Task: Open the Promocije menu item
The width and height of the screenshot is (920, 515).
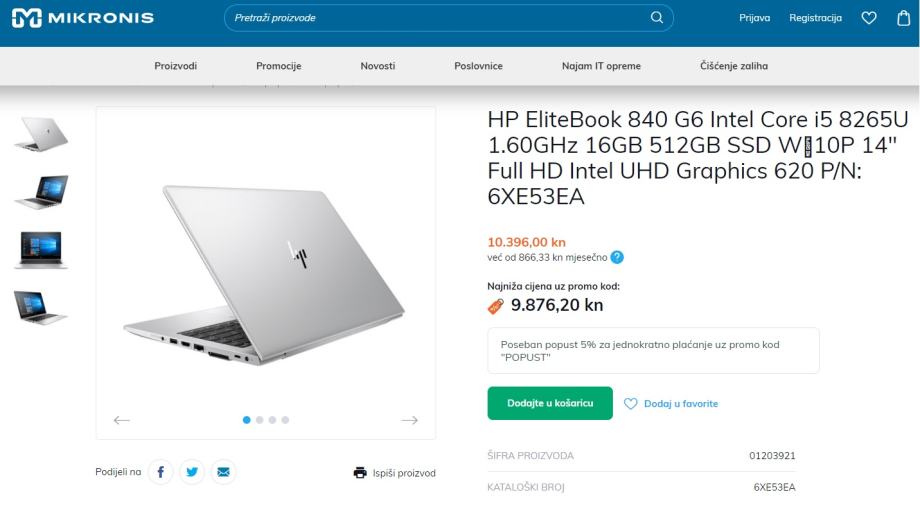Action: point(279,66)
